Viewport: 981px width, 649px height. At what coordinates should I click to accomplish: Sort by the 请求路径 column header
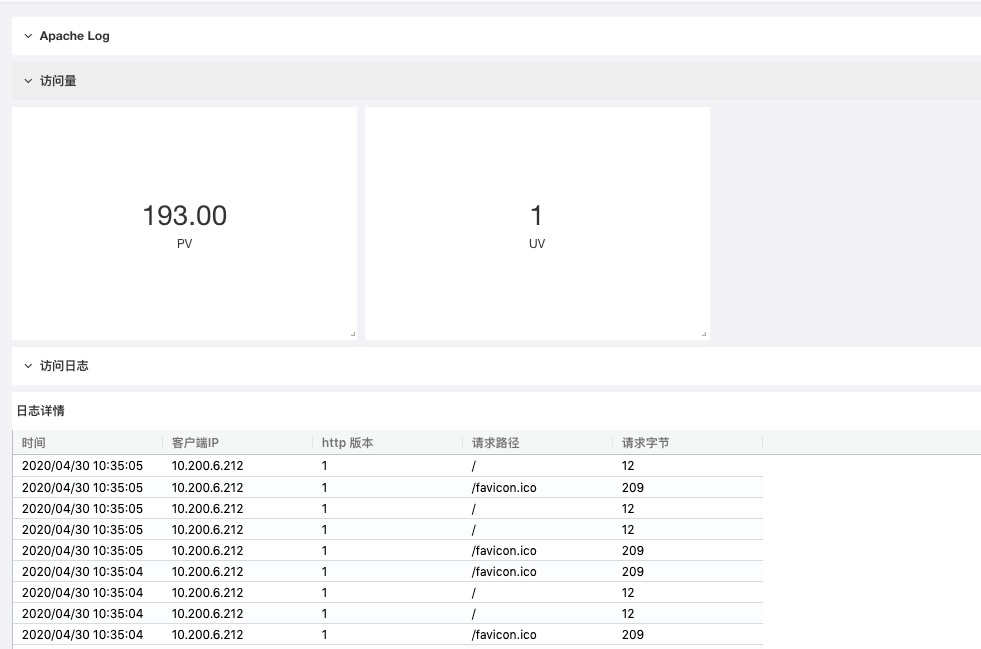[496, 443]
